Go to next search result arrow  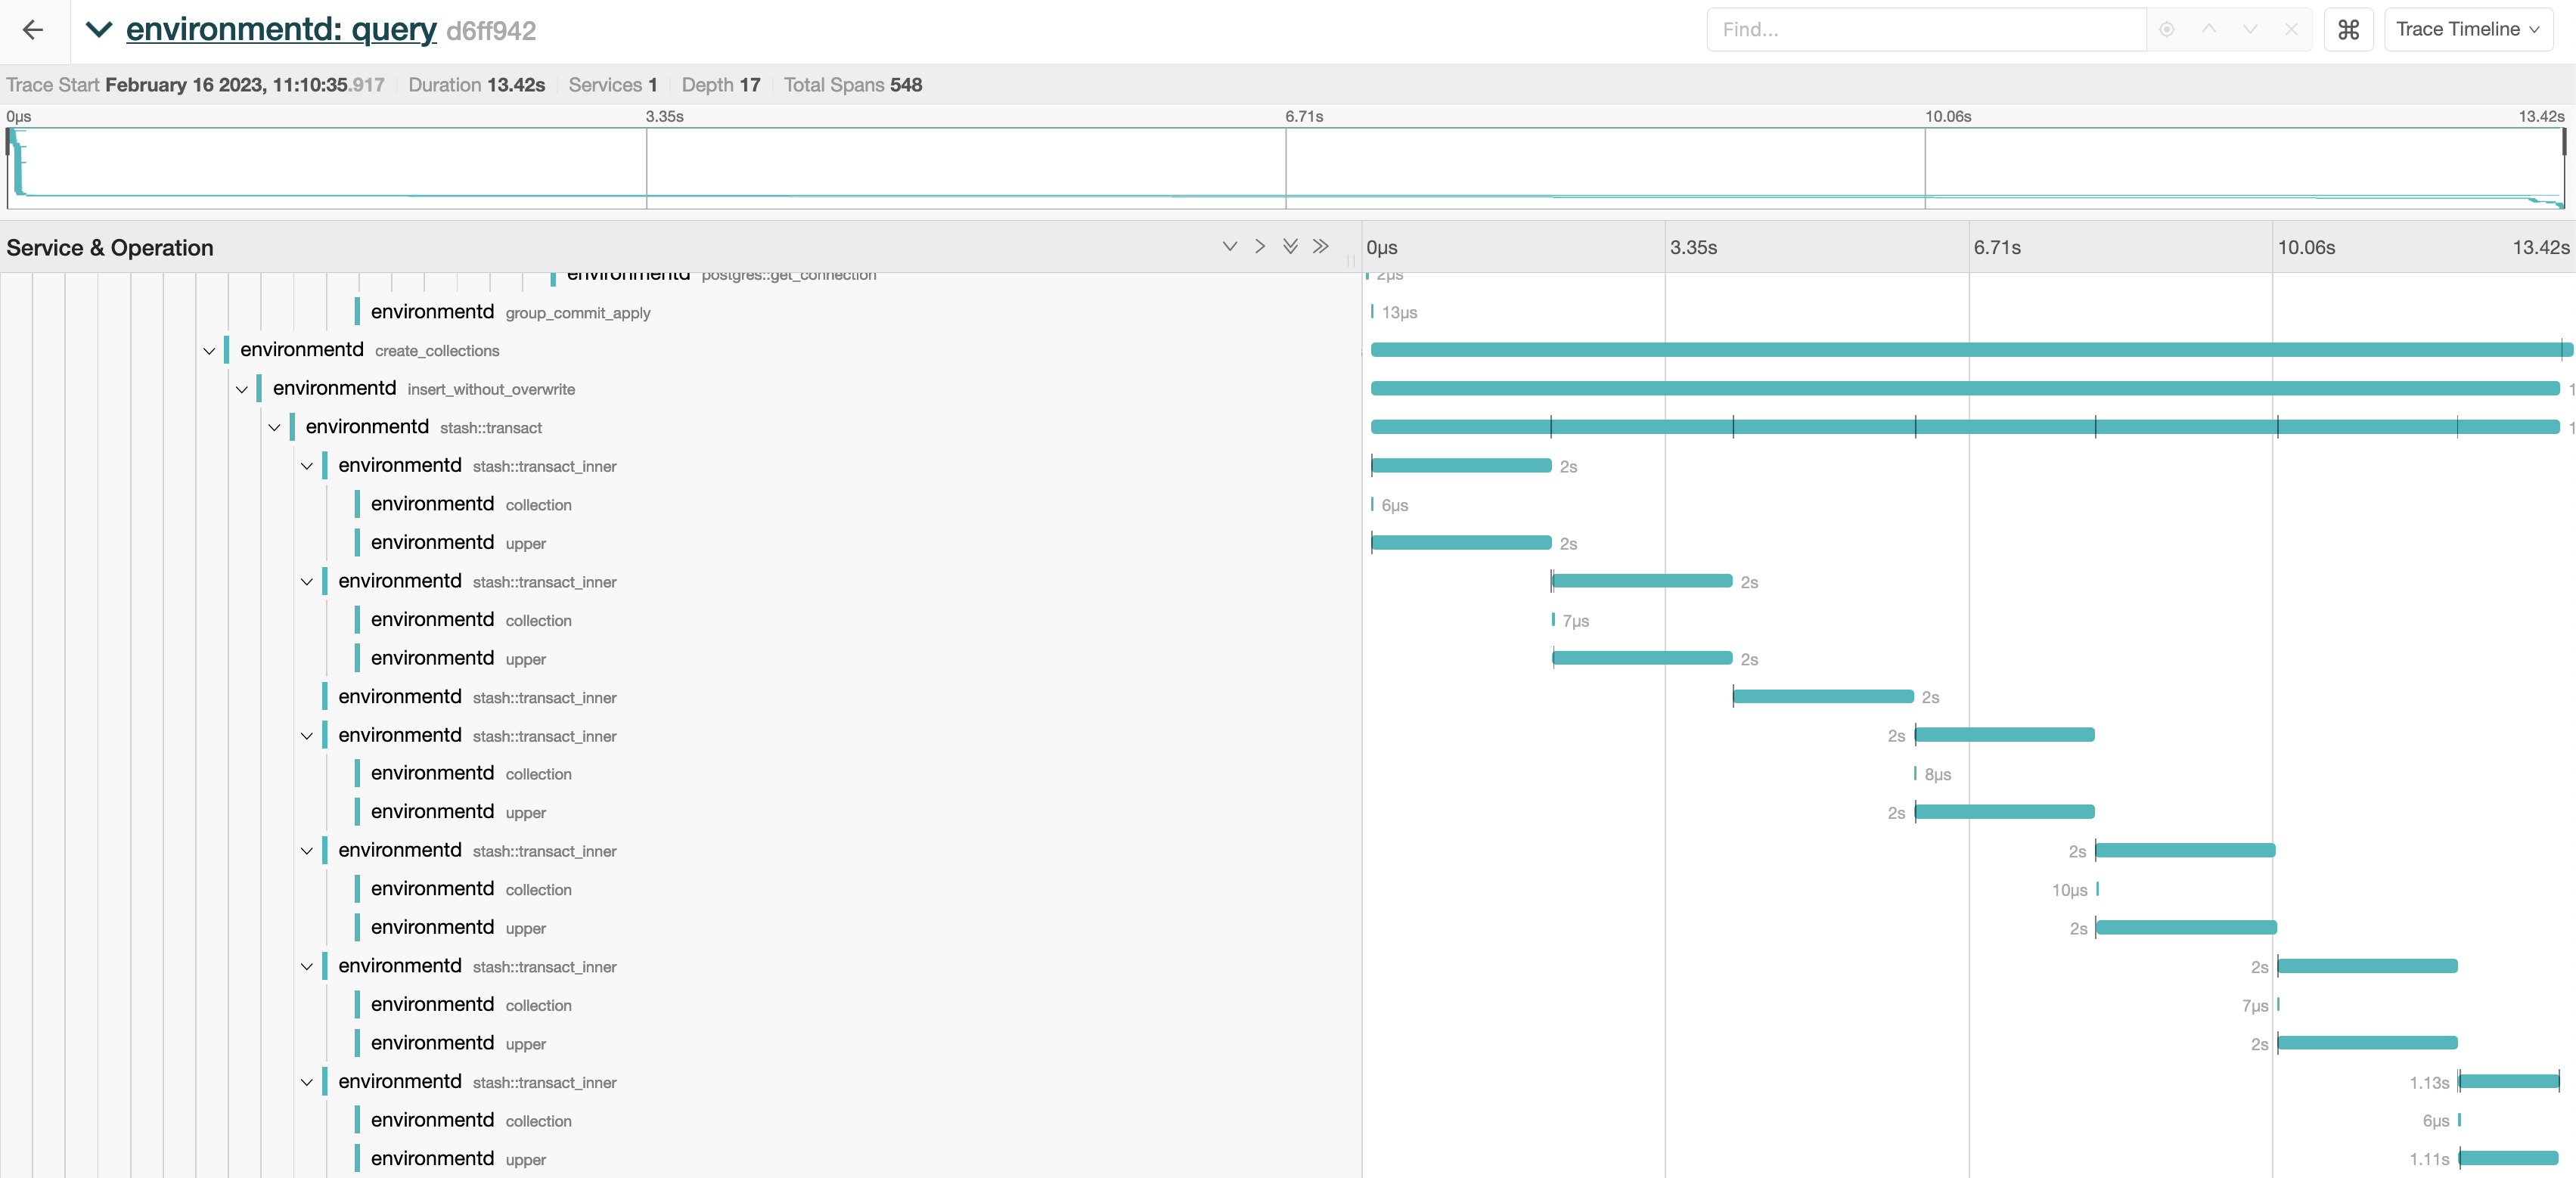point(2250,30)
